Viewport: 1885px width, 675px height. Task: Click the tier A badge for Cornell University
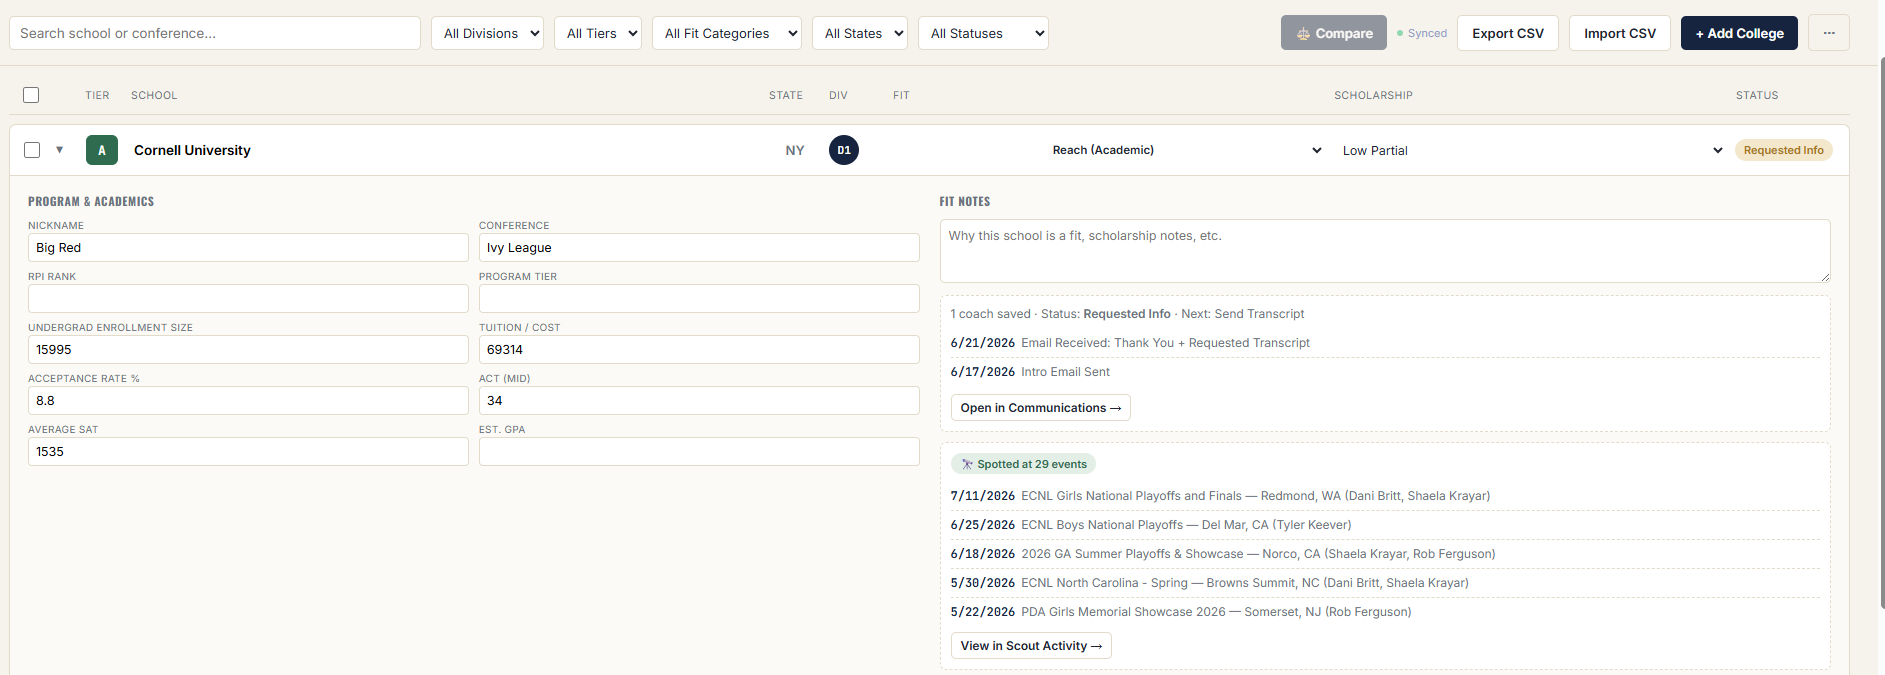102,150
